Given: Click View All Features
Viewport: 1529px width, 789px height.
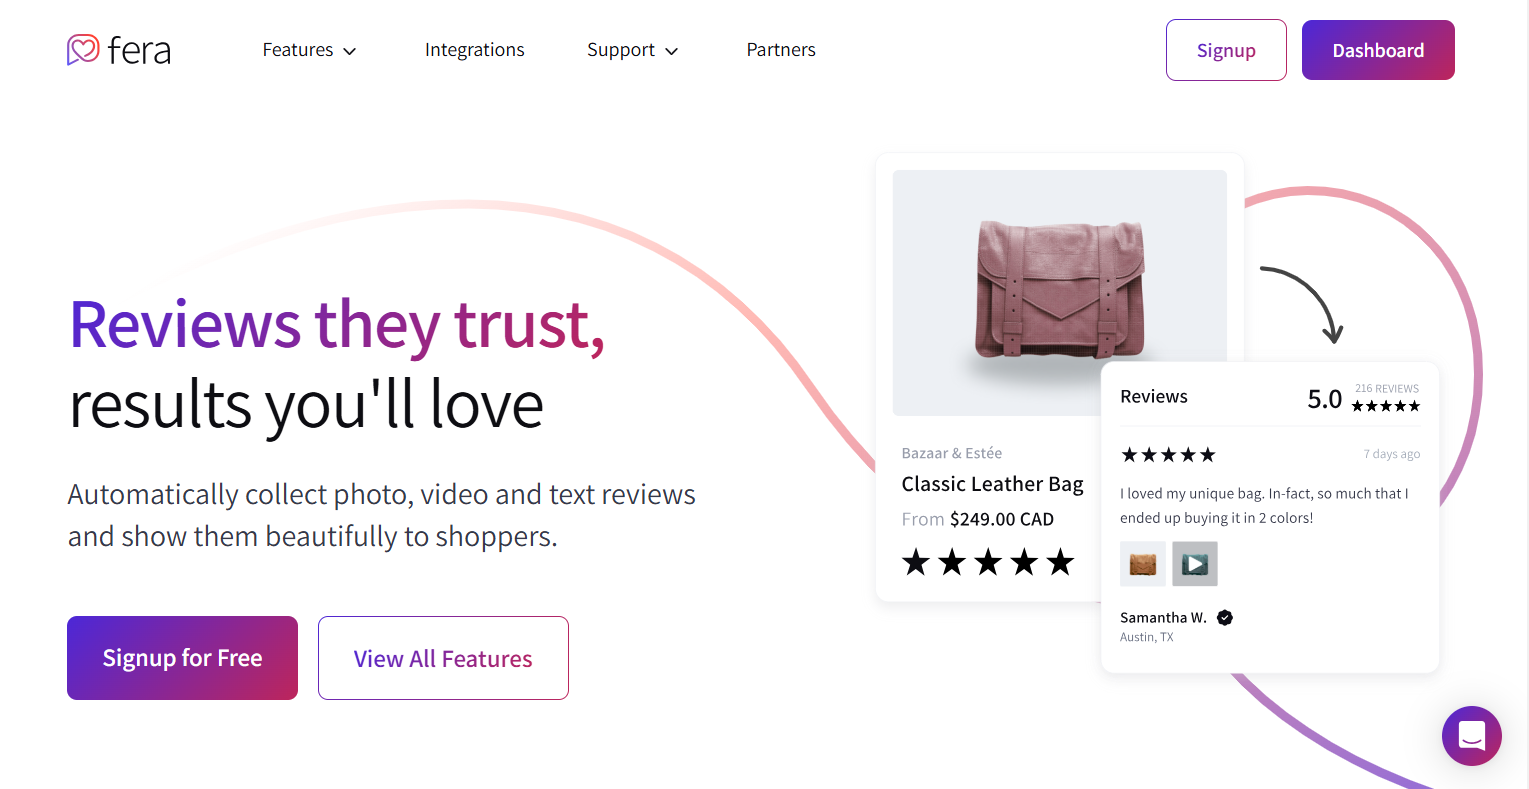Looking at the screenshot, I should click(x=443, y=658).
